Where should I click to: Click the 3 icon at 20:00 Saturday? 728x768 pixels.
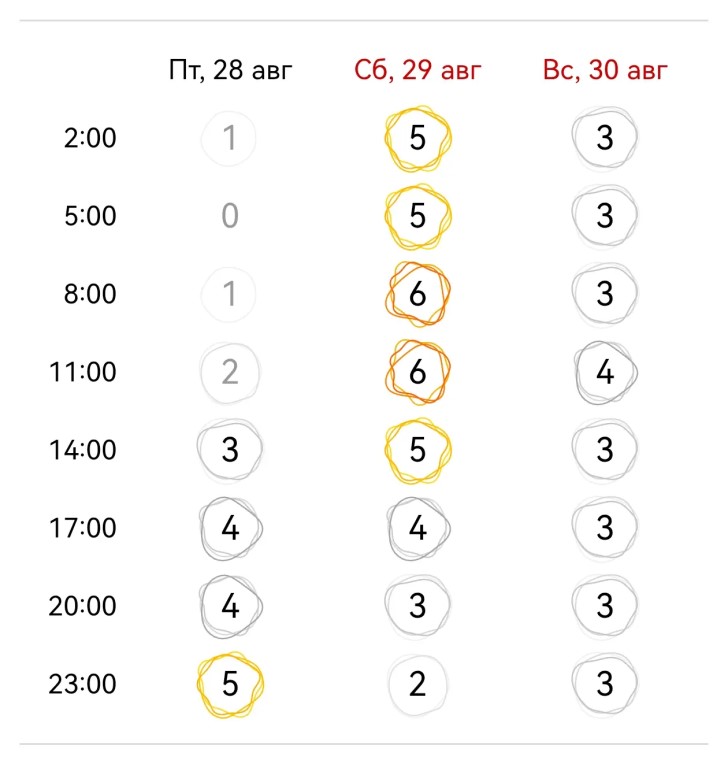coord(417,606)
